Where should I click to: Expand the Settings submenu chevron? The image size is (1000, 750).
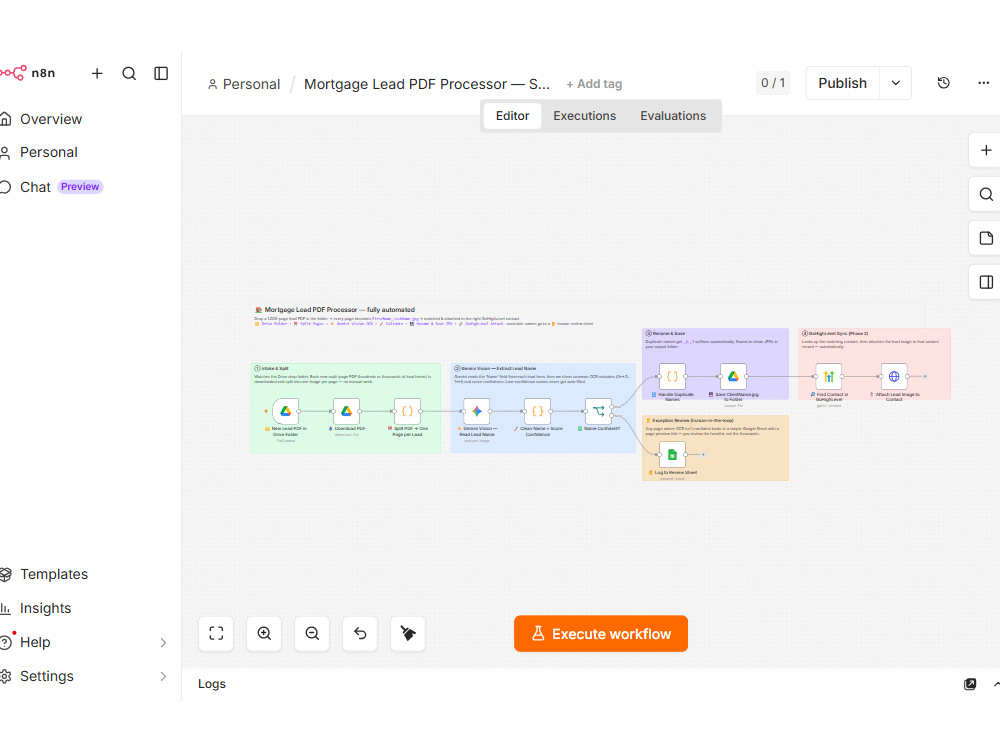click(163, 676)
